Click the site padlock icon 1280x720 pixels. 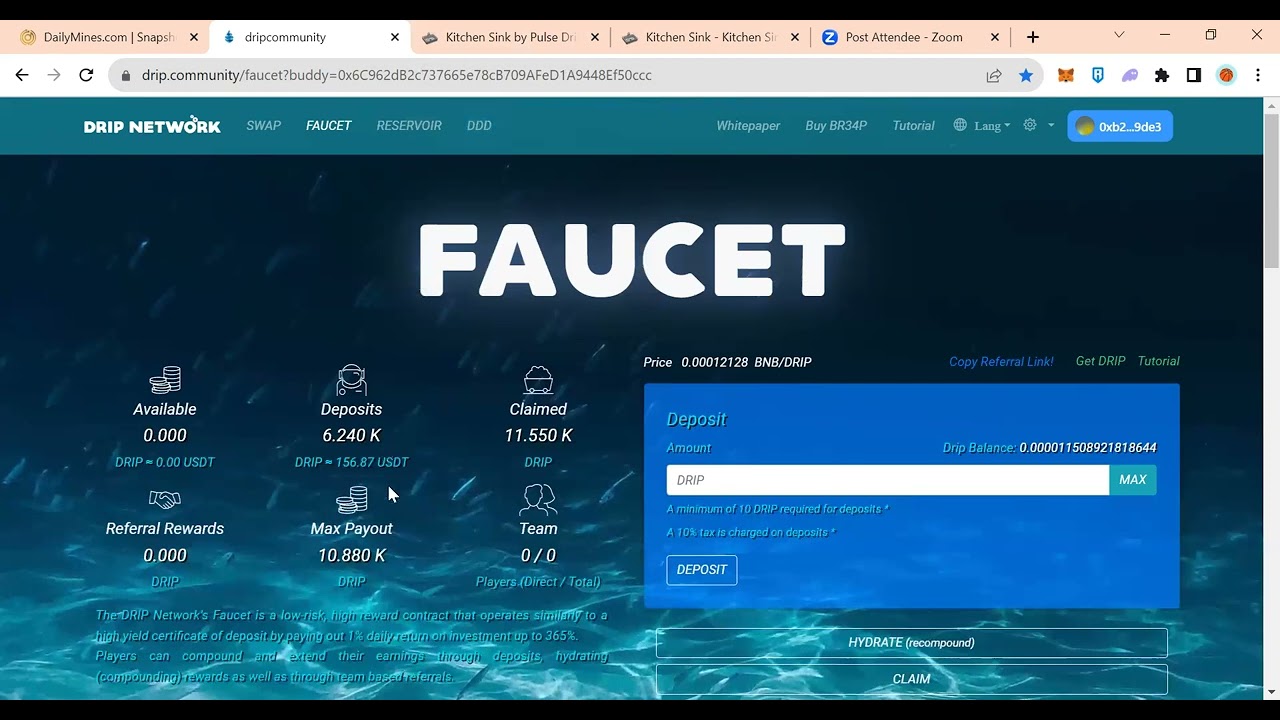(125, 75)
